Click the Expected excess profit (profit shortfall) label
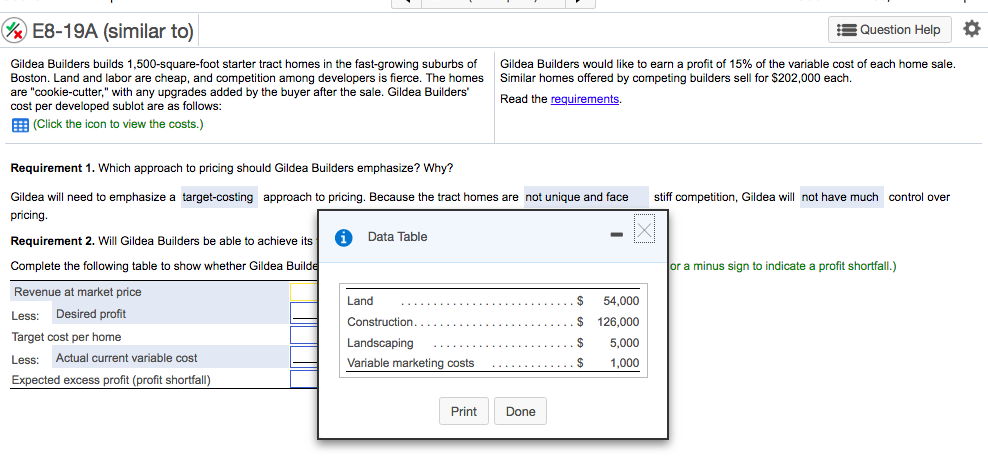The height and width of the screenshot is (464, 988). pyautogui.click(x=112, y=380)
